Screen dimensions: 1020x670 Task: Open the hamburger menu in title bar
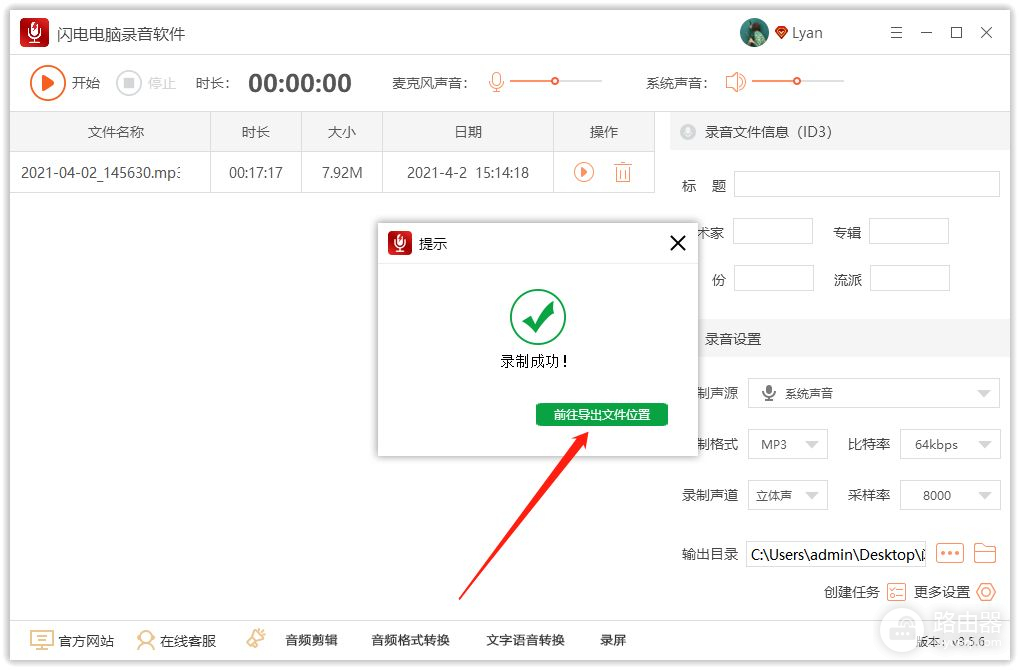tap(896, 33)
